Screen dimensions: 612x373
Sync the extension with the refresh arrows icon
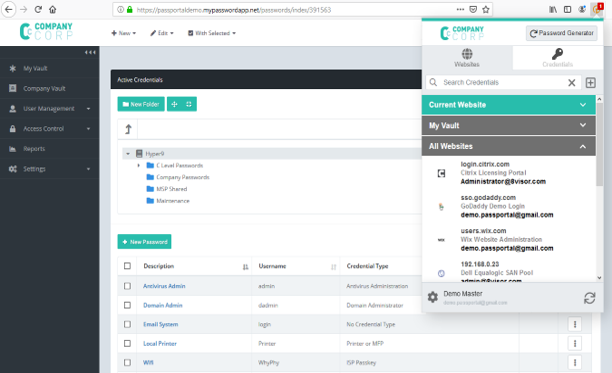pos(589,298)
